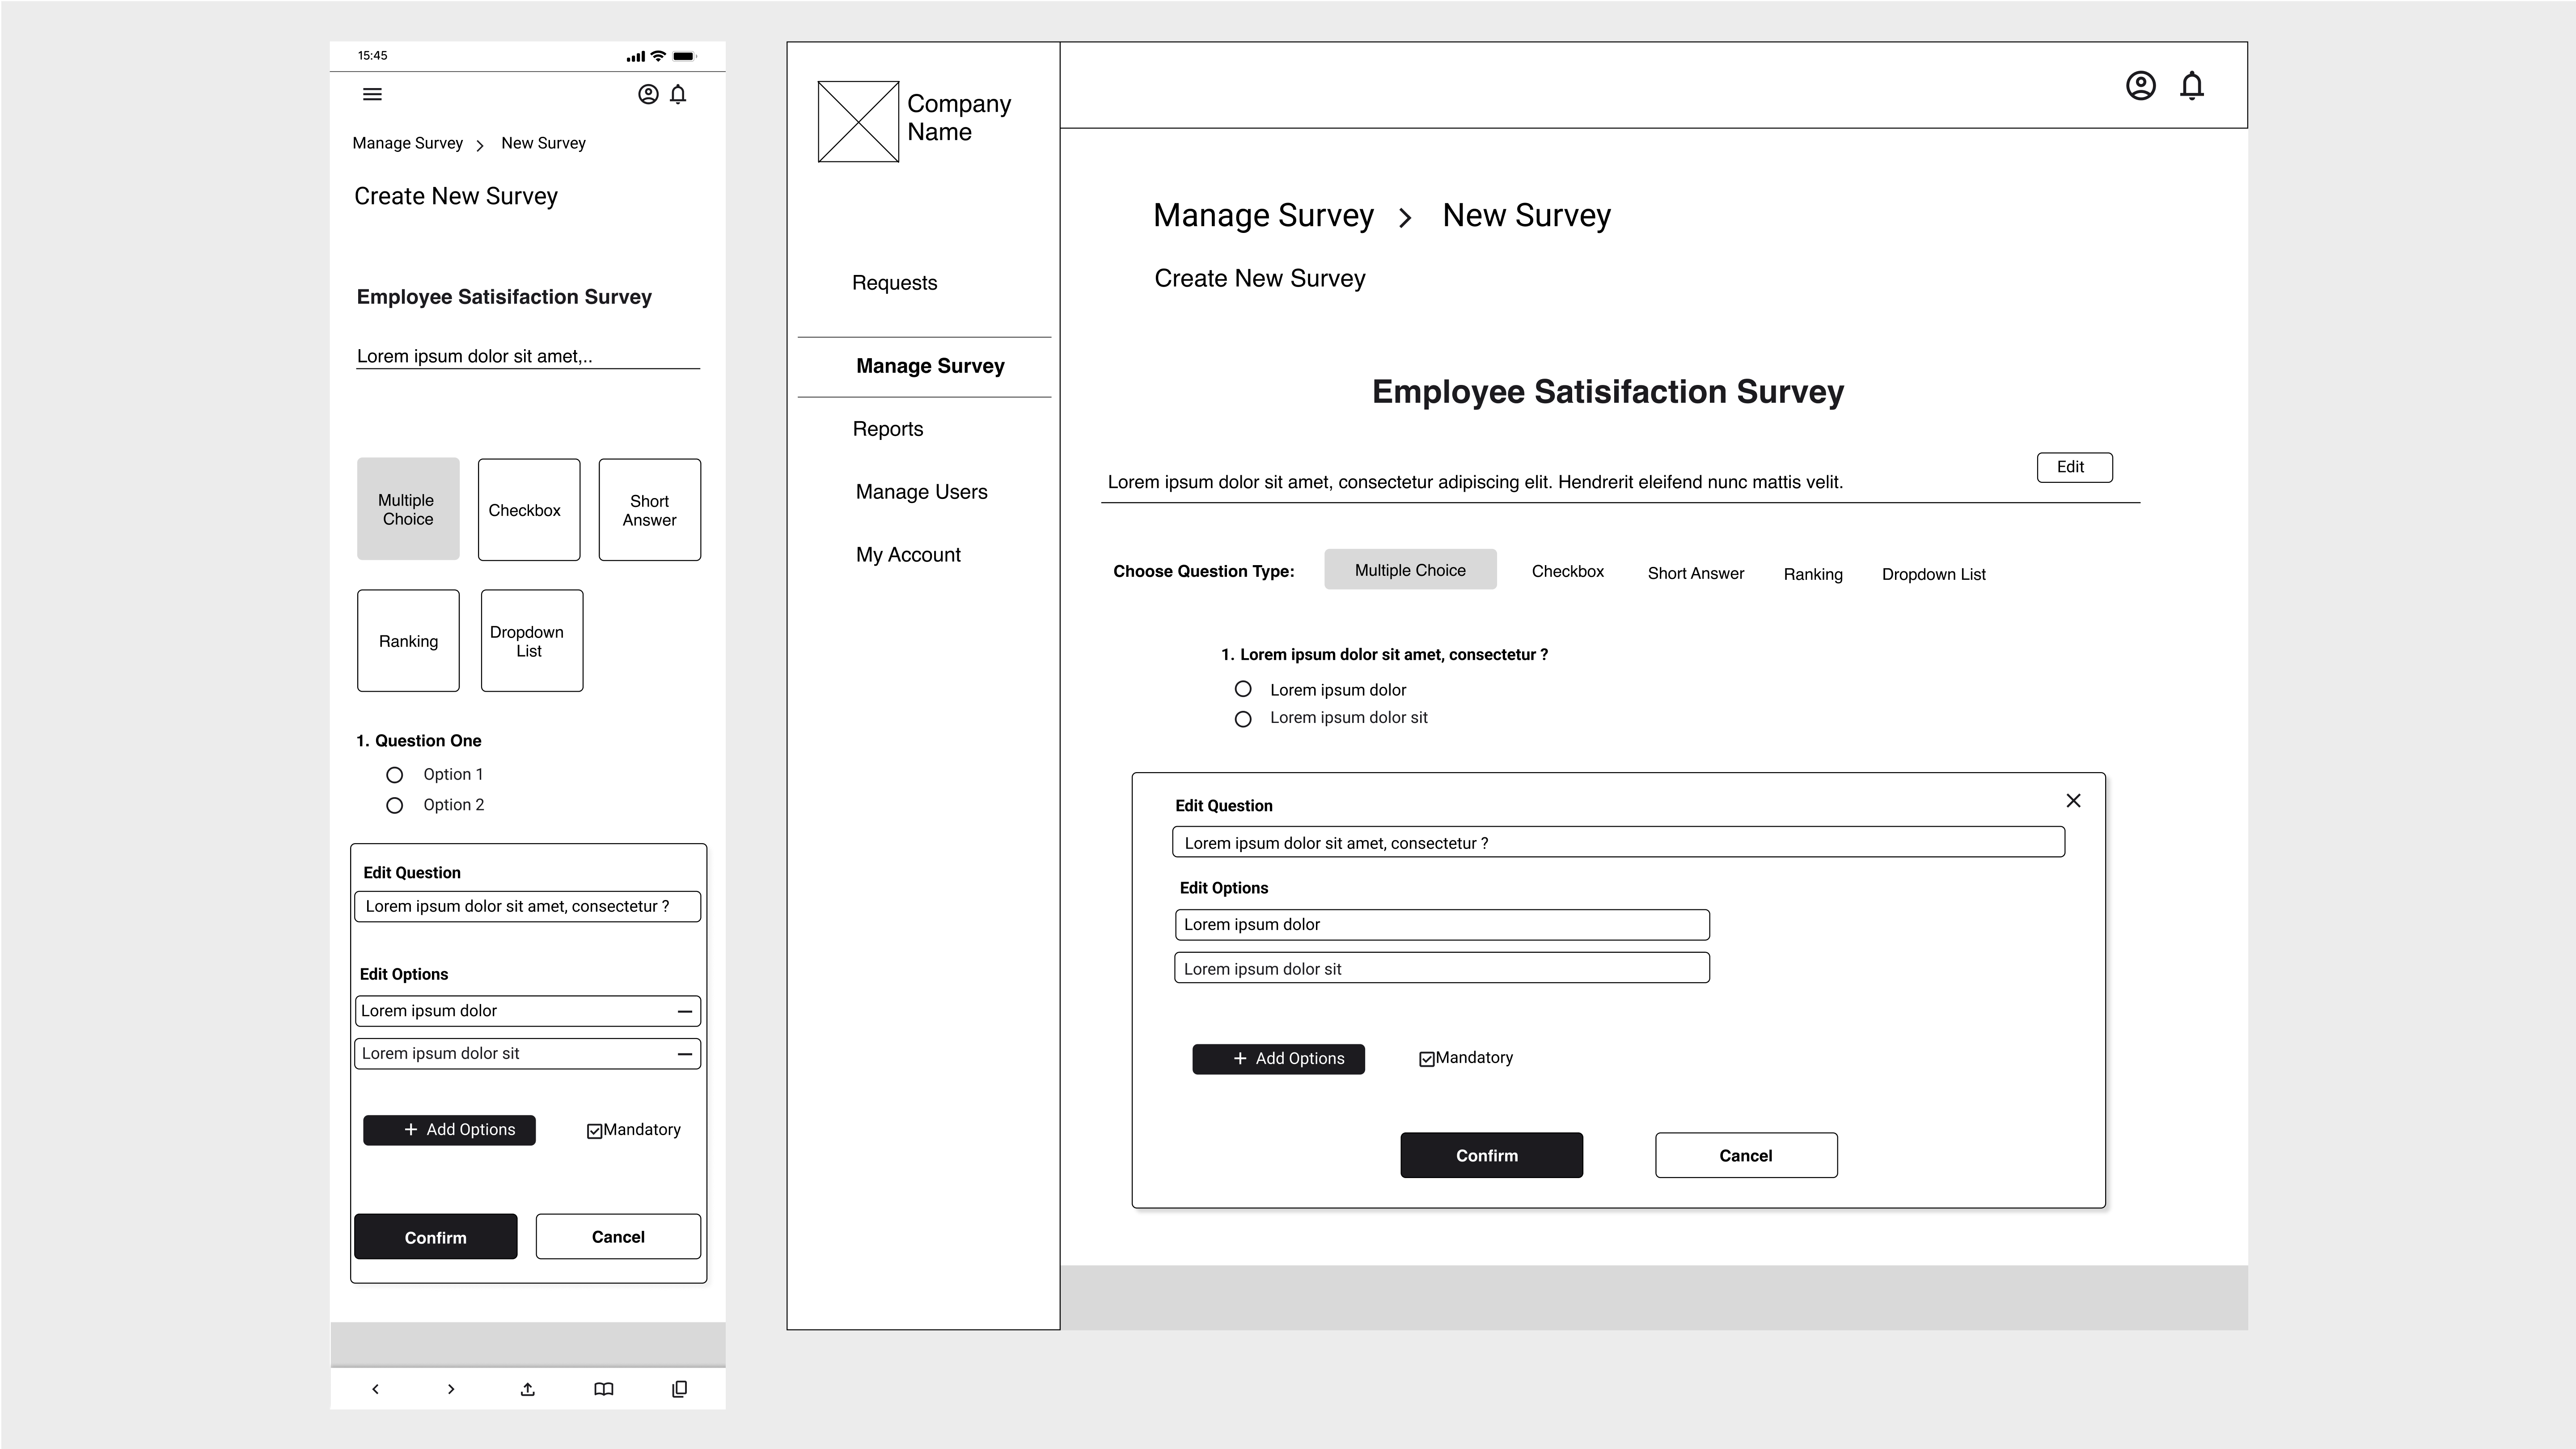Select mobile Short Answer question type
Image resolution: width=2576 pixels, height=1449 pixels.
tap(650, 510)
